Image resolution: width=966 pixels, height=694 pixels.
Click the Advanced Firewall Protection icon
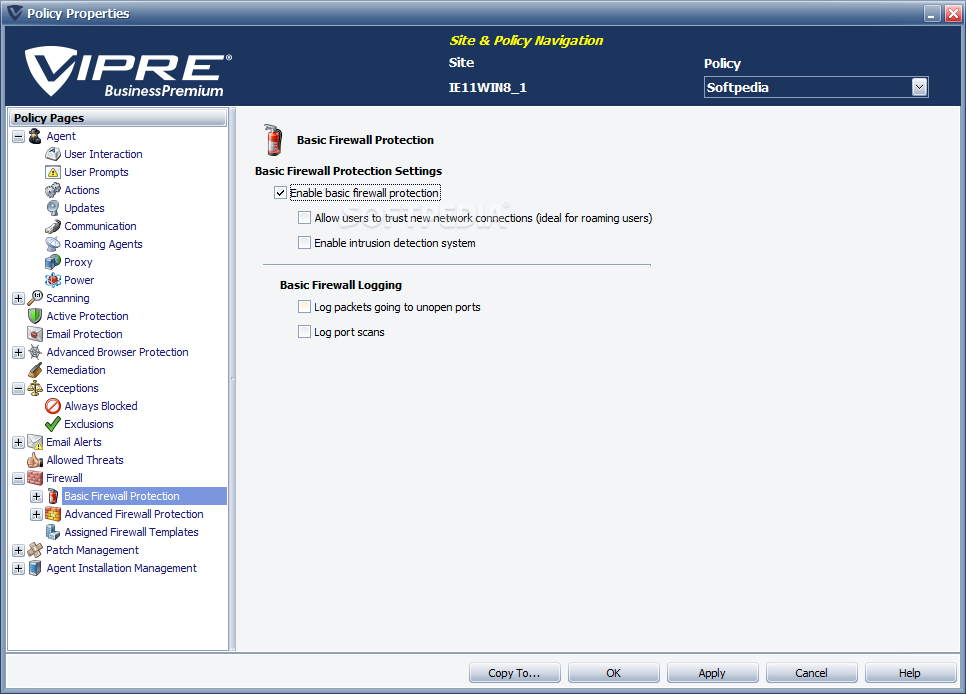pyautogui.click(x=53, y=514)
